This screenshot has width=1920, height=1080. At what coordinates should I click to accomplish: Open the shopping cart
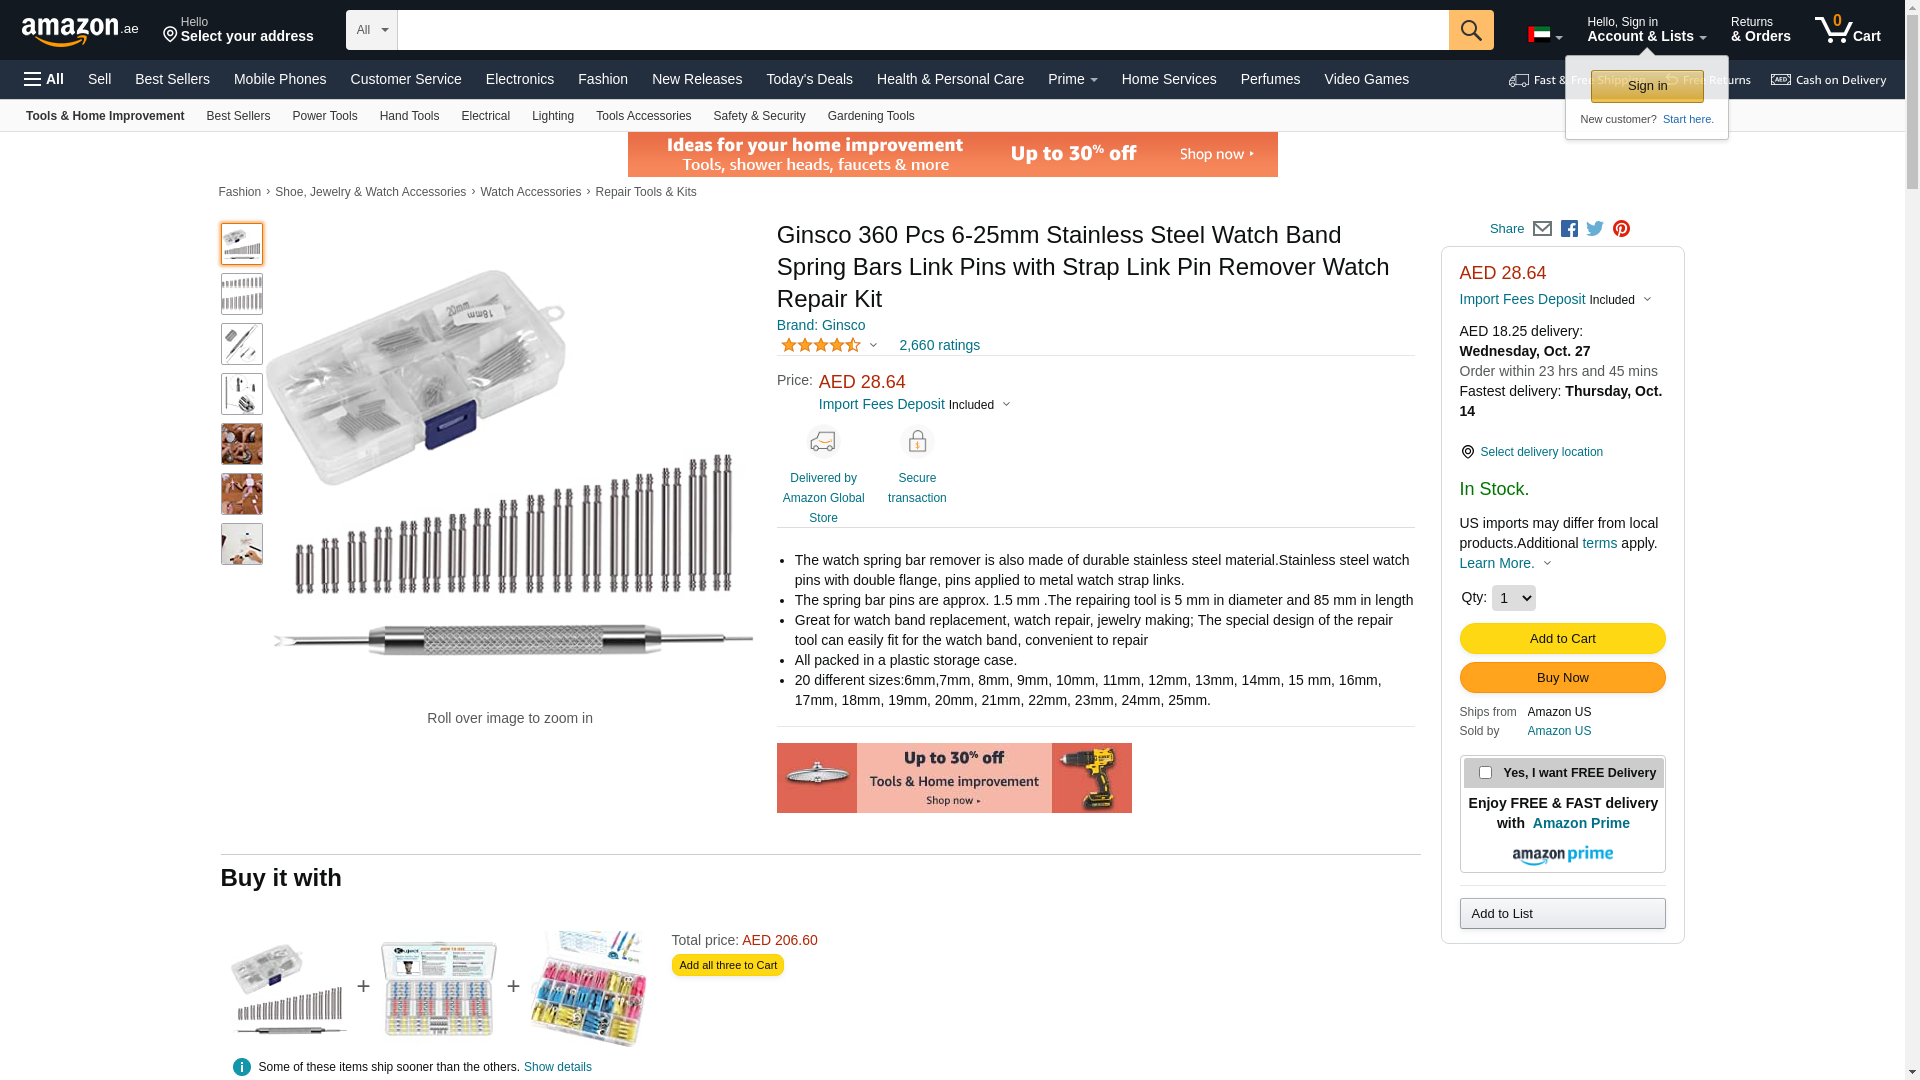pyautogui.click(x=1847, y=30)
